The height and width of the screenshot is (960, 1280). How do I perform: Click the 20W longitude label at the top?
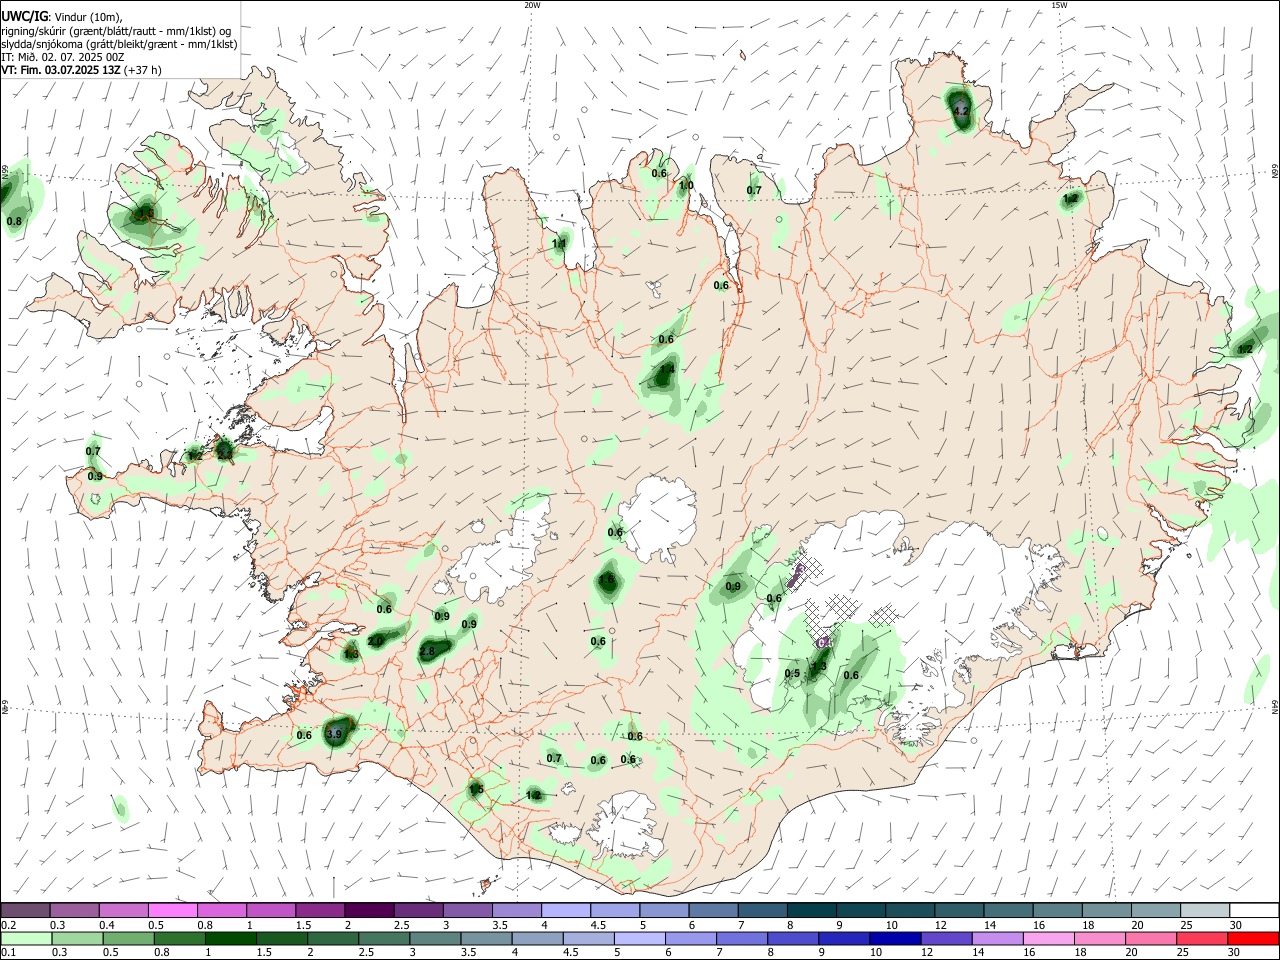pos(532,5)
